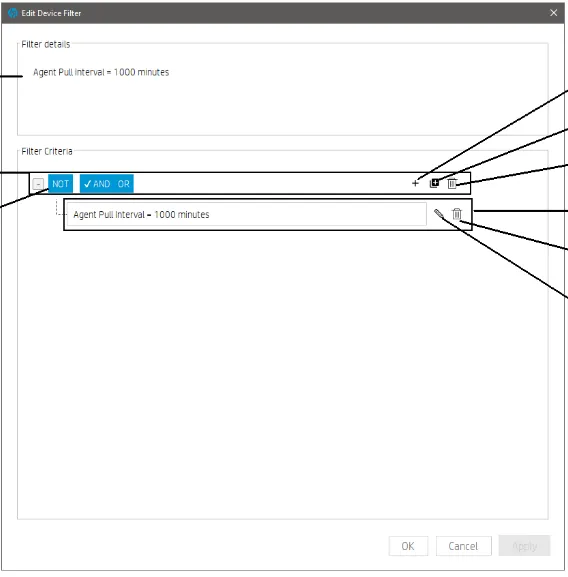The width and height of the screenshot is (568, 577).
Task: Delete the filter group with the top trash icon
Action: coord(452,183)
